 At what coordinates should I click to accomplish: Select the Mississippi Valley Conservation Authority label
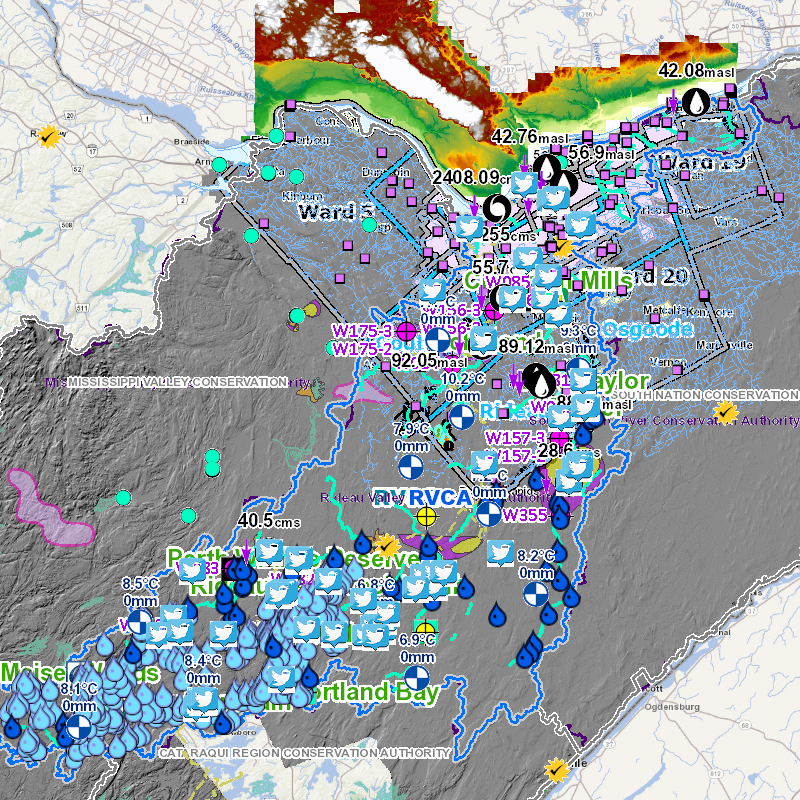180,383
